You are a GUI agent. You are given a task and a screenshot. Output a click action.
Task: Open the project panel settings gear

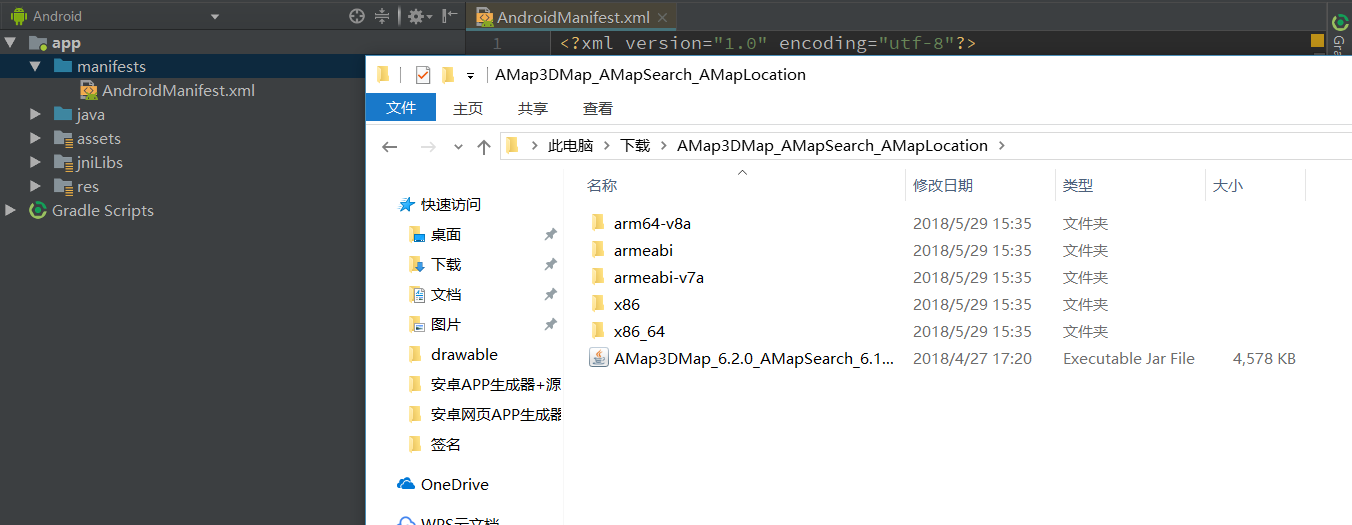click(416, 16)
